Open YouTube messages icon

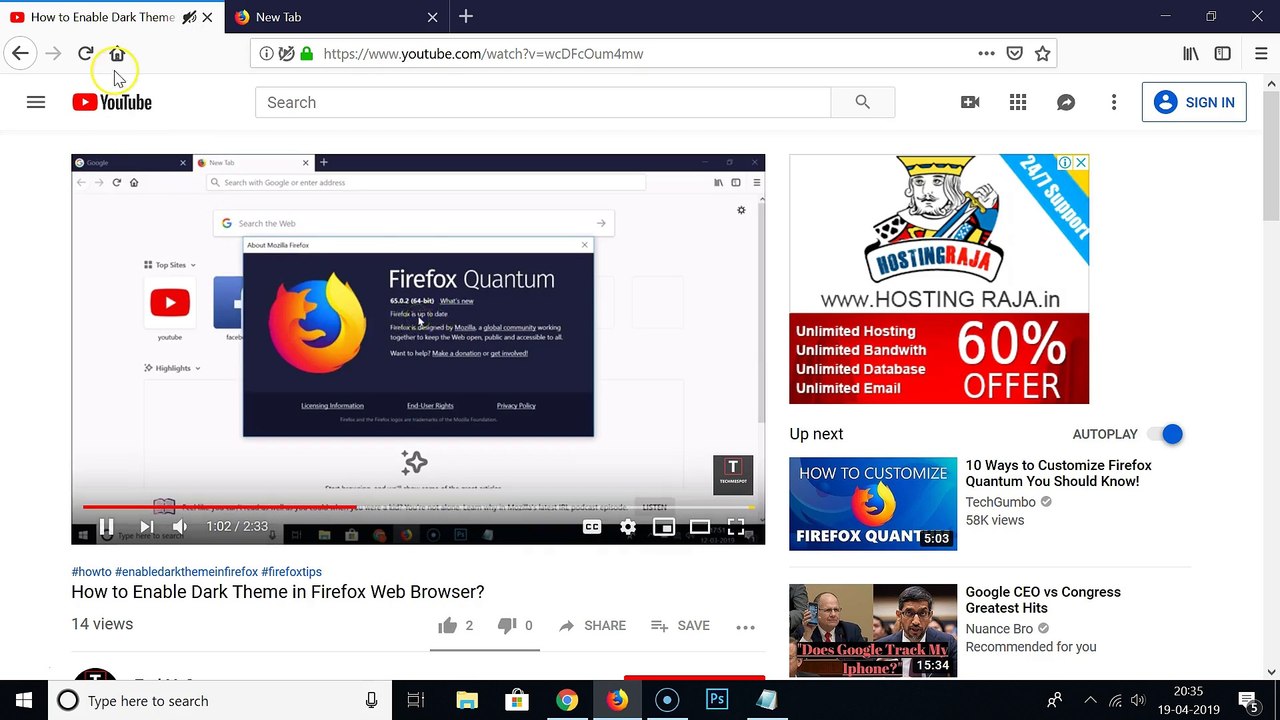(x=1066, y=102)
